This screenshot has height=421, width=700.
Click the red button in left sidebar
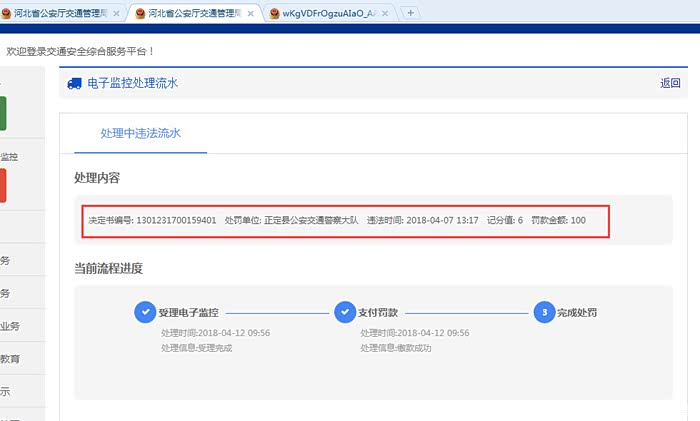click(x=3, y=185)
